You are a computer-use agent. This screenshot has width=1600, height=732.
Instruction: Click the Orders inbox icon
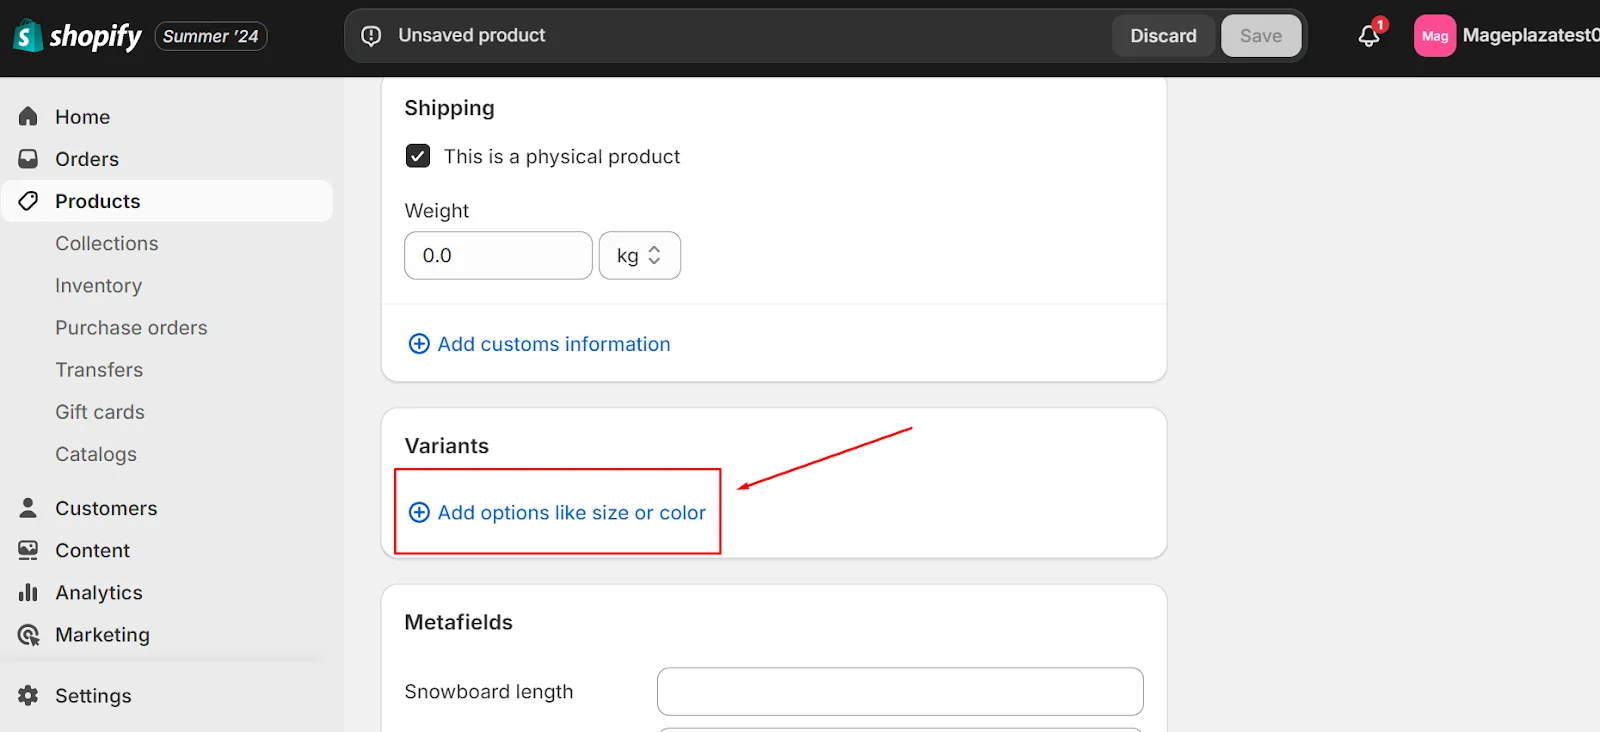coord(28,159)
